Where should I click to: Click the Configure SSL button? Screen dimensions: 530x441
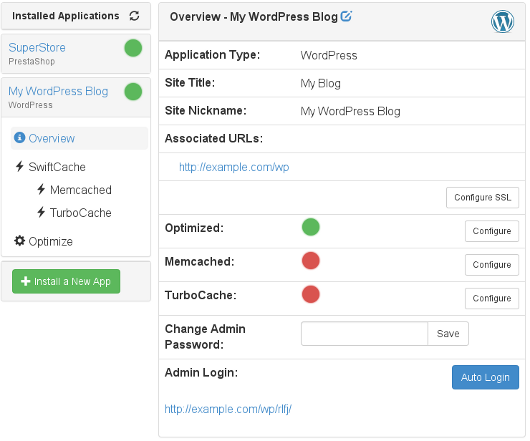pos(482,197)
